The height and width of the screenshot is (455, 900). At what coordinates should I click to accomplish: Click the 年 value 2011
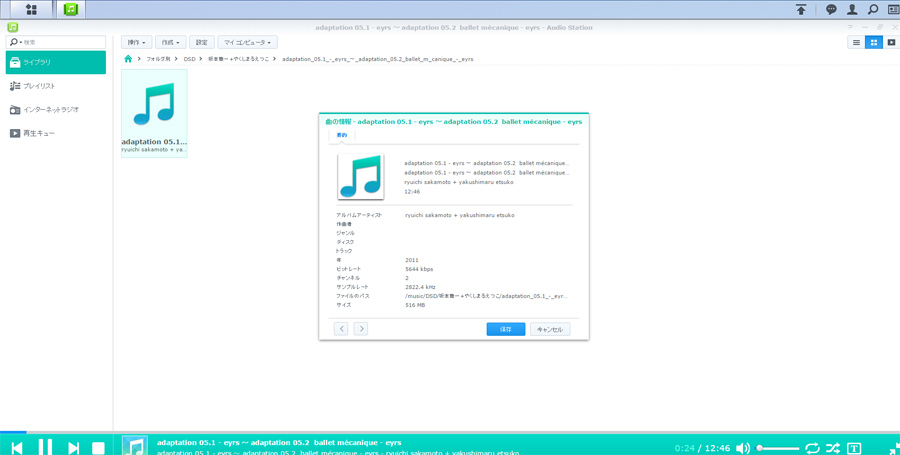coord(412,260)
